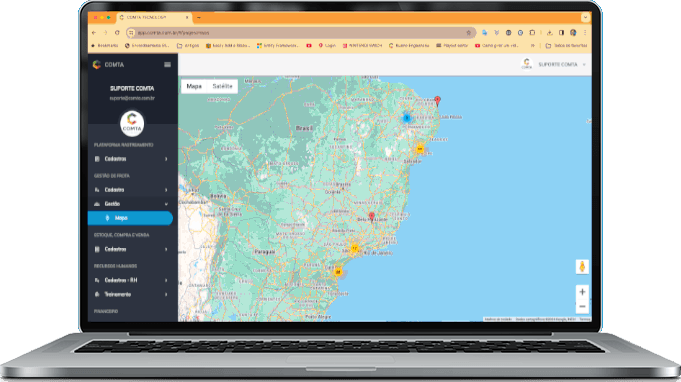Zoom out the map with minus button
The height and width of the screenshot is (382, 681).
[582, 306]
